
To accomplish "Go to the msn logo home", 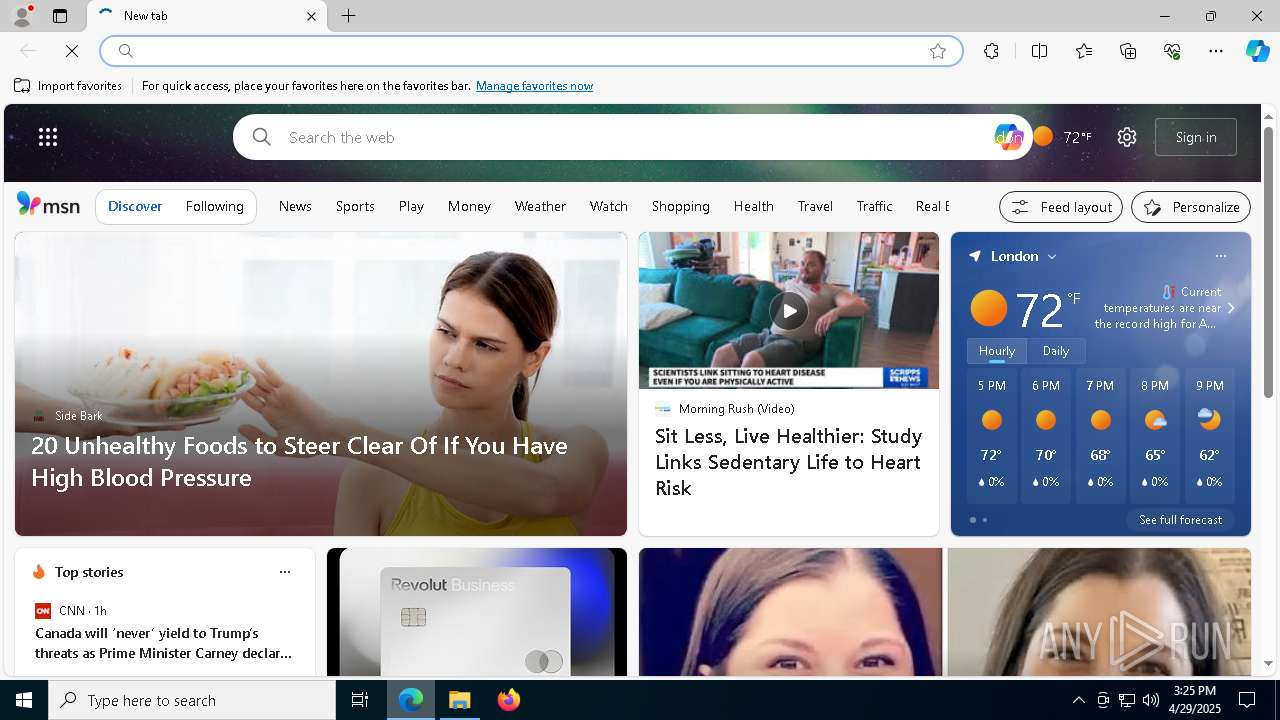I will point(48,205).
